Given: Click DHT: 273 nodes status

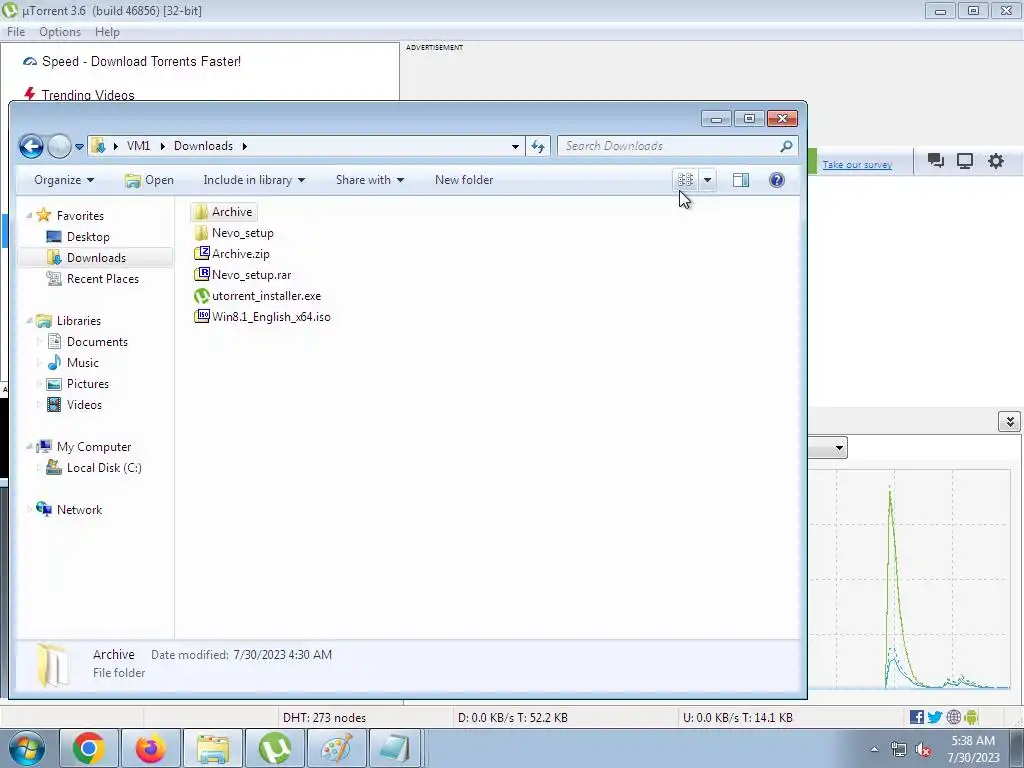Looking at the screenshot, I should [324, 718].
